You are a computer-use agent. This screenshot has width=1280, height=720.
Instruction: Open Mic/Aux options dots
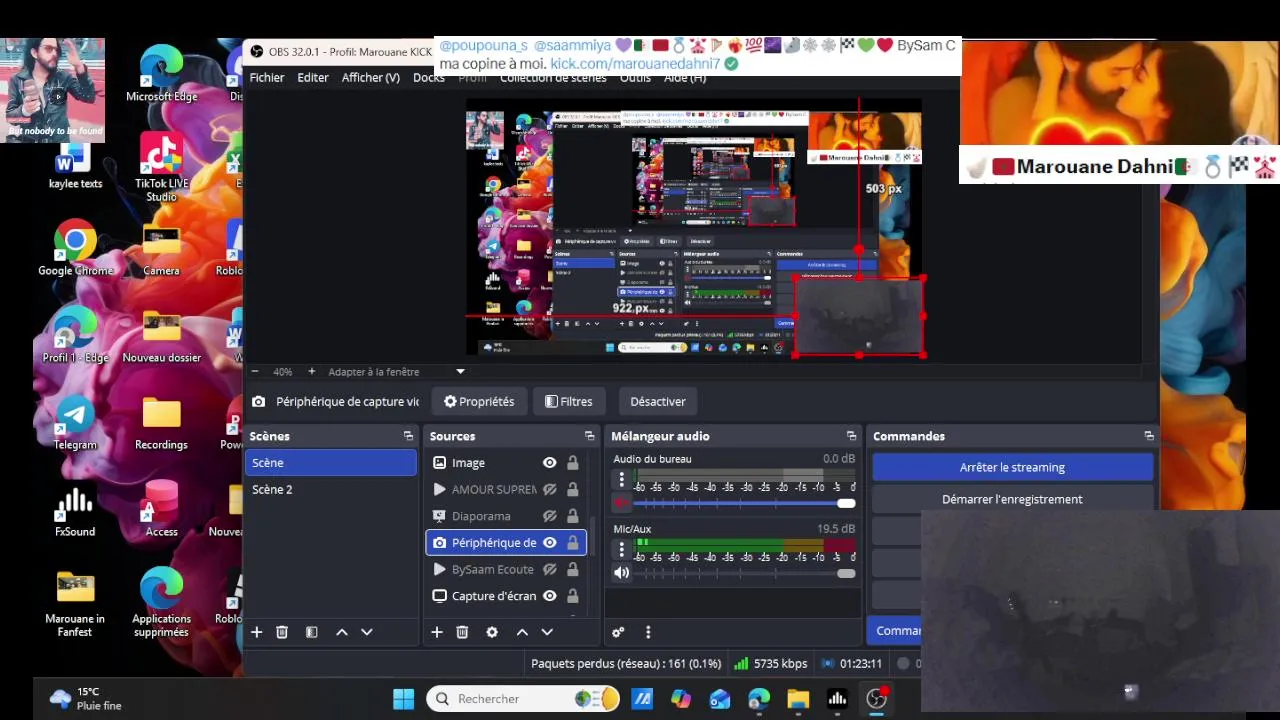(x=622, y=550)
